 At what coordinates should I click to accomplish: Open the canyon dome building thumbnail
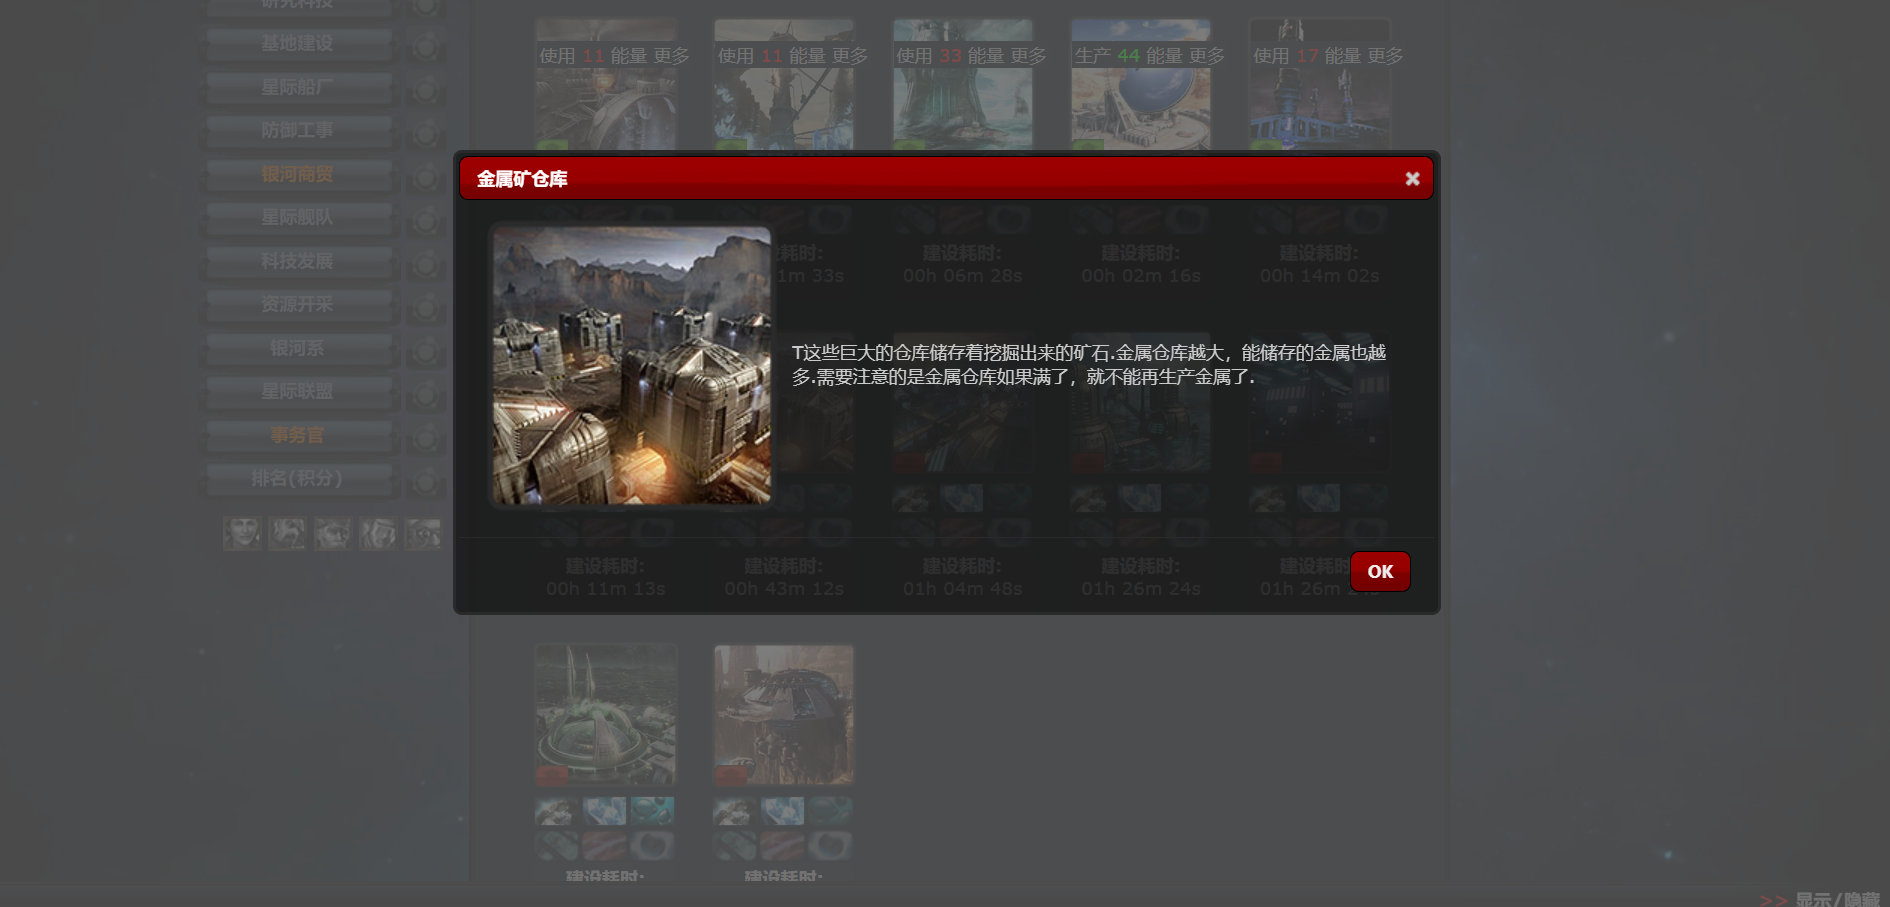click(784, 714)
